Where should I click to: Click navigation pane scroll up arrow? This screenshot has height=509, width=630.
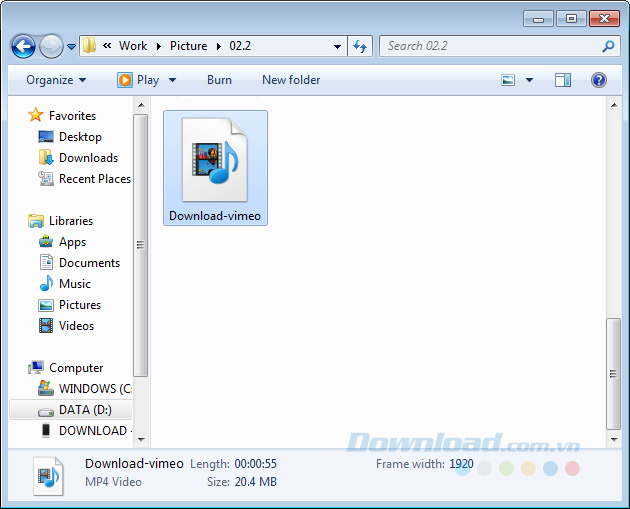pyautogui.click(x=141, y=105)
